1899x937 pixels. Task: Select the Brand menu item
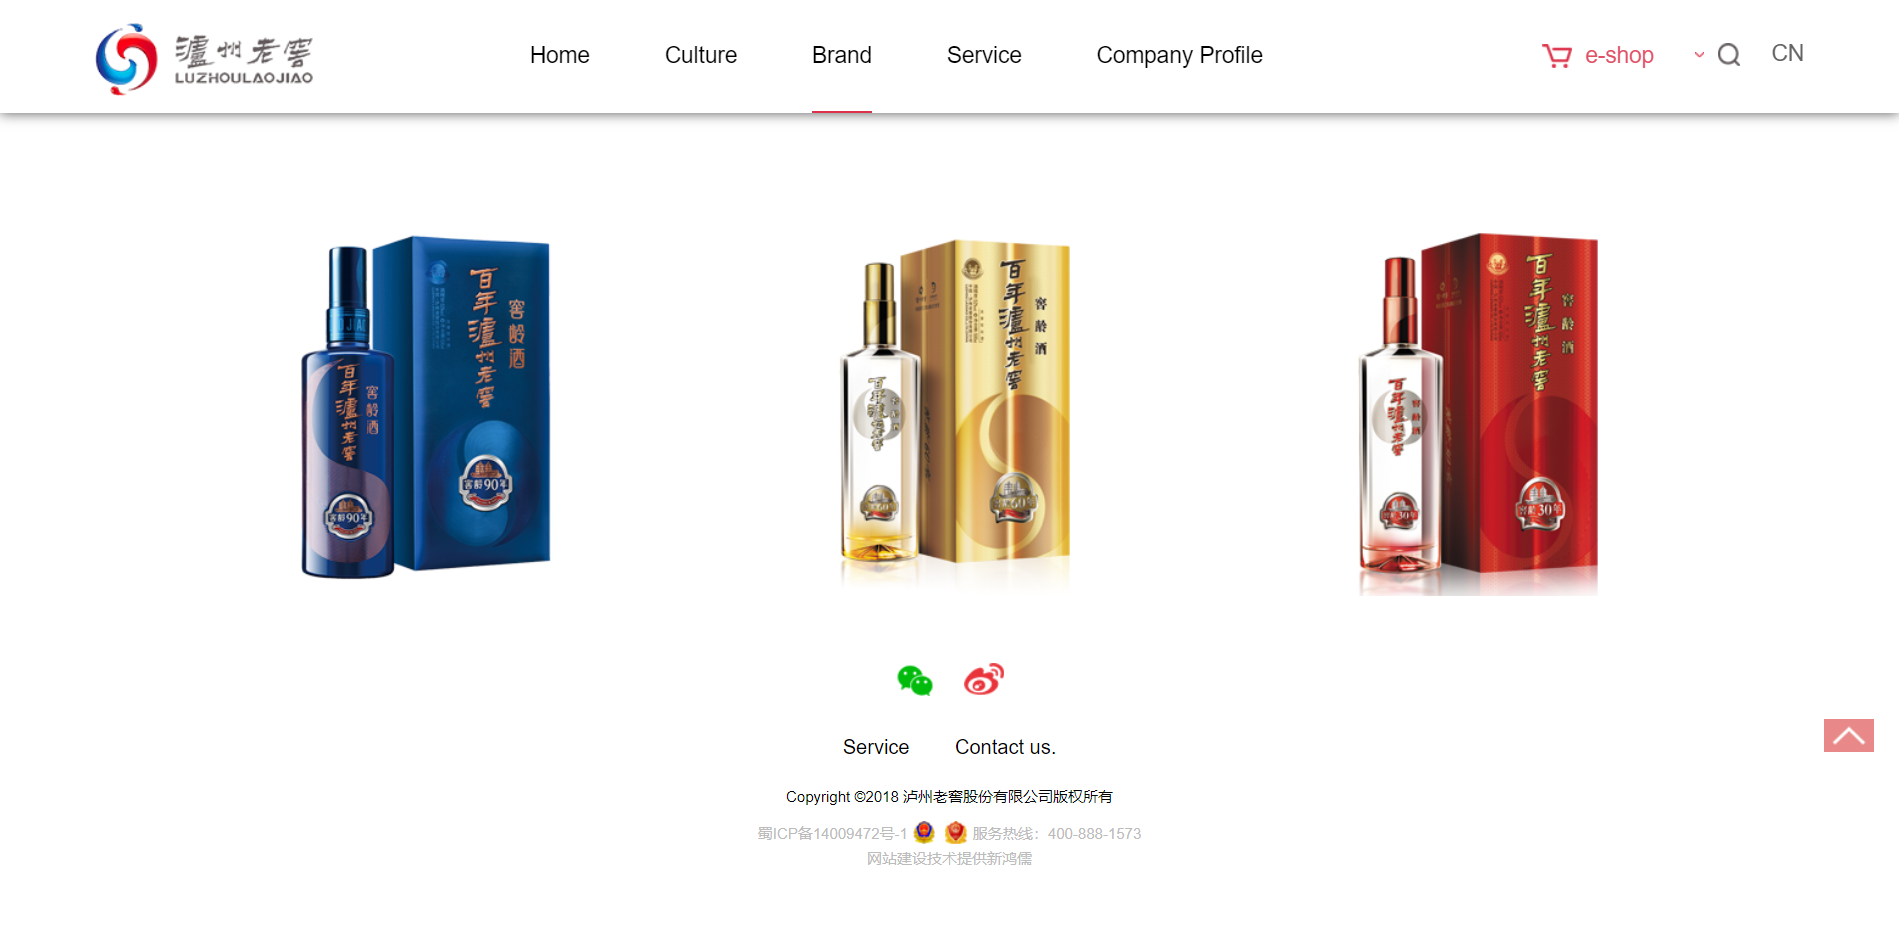(x=841, y=55)
